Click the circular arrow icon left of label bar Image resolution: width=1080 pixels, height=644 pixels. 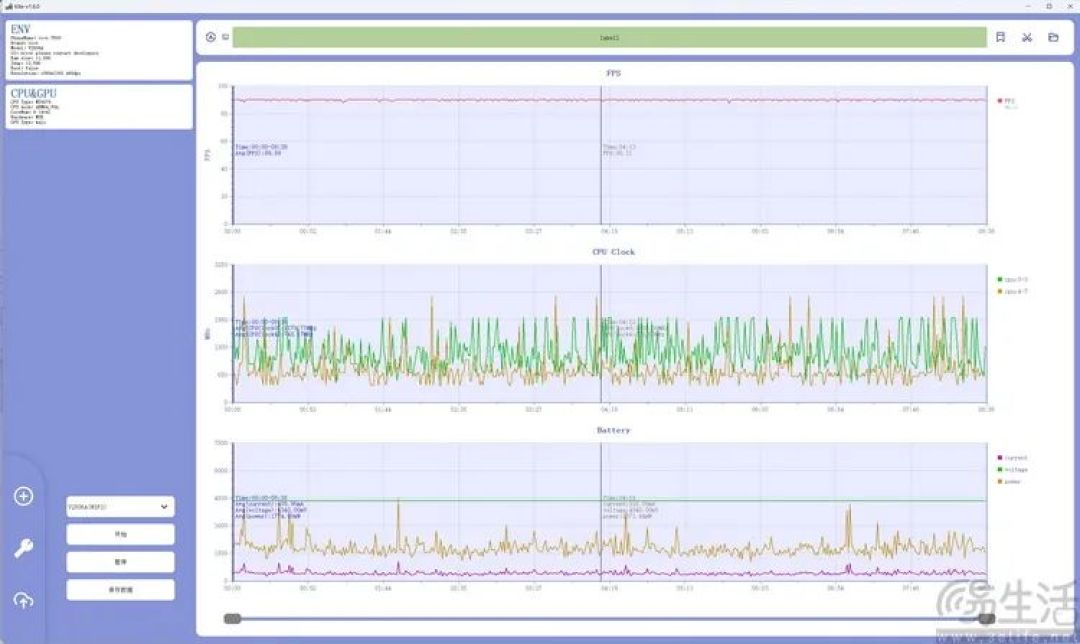click(211, 37)
